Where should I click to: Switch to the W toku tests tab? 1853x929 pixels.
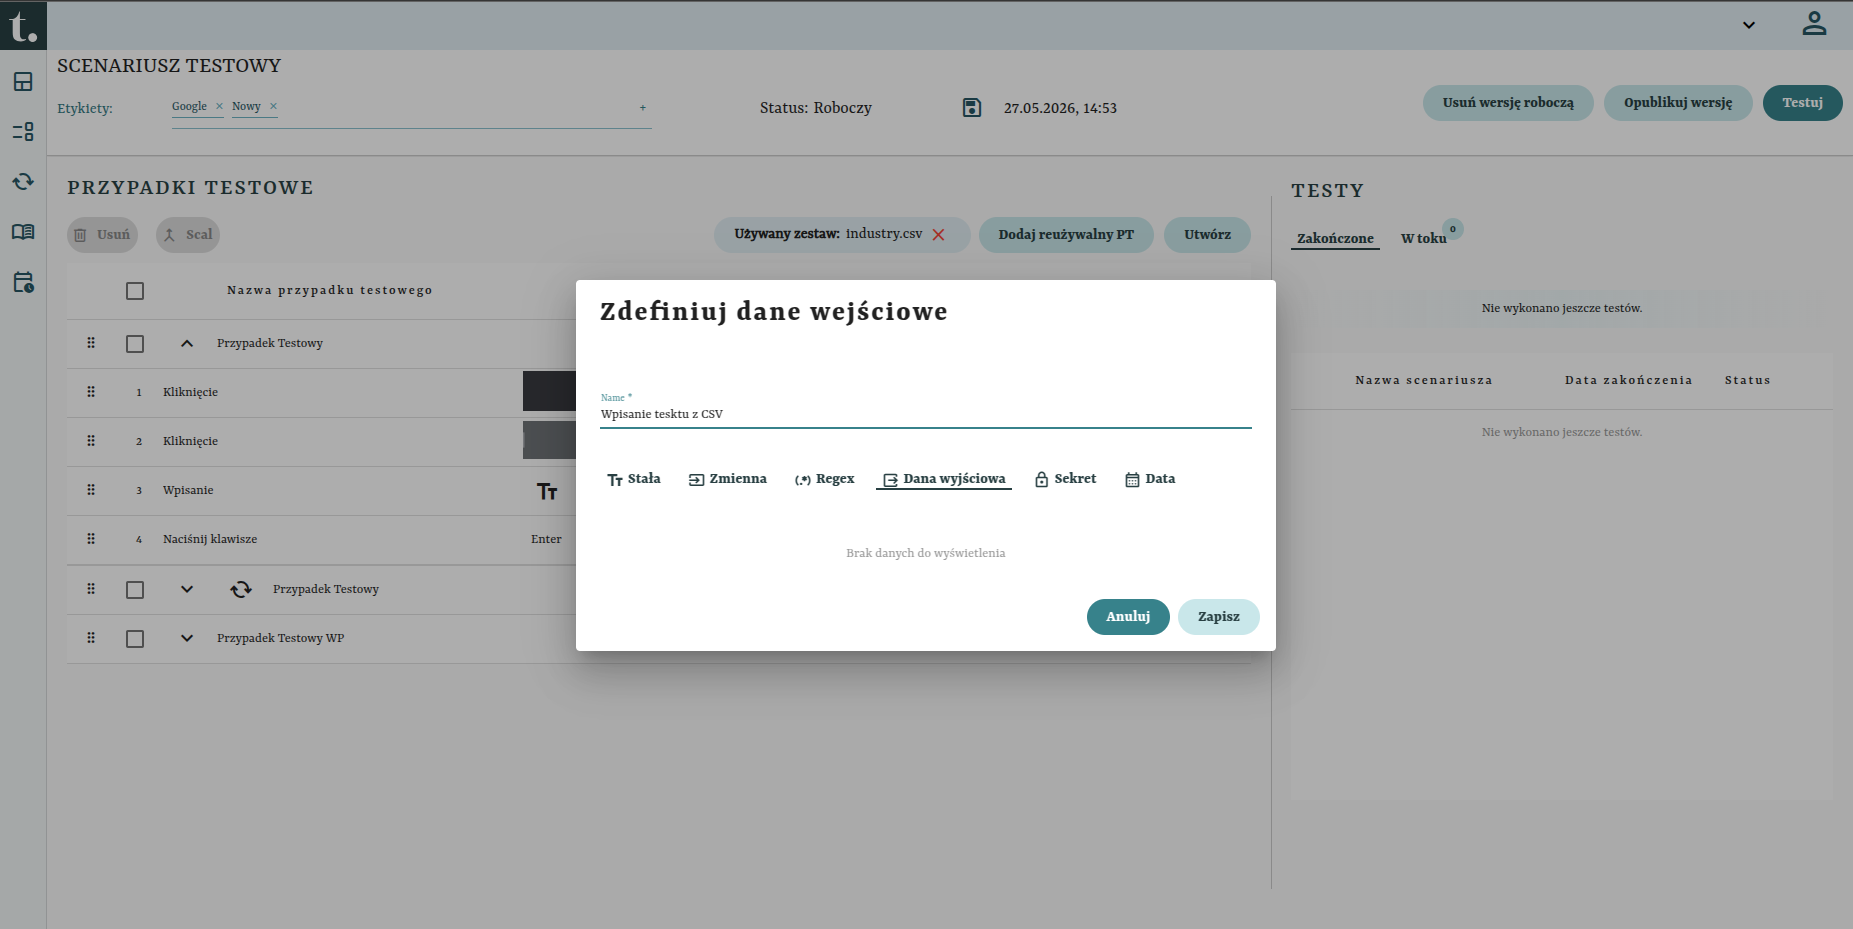1424,238
